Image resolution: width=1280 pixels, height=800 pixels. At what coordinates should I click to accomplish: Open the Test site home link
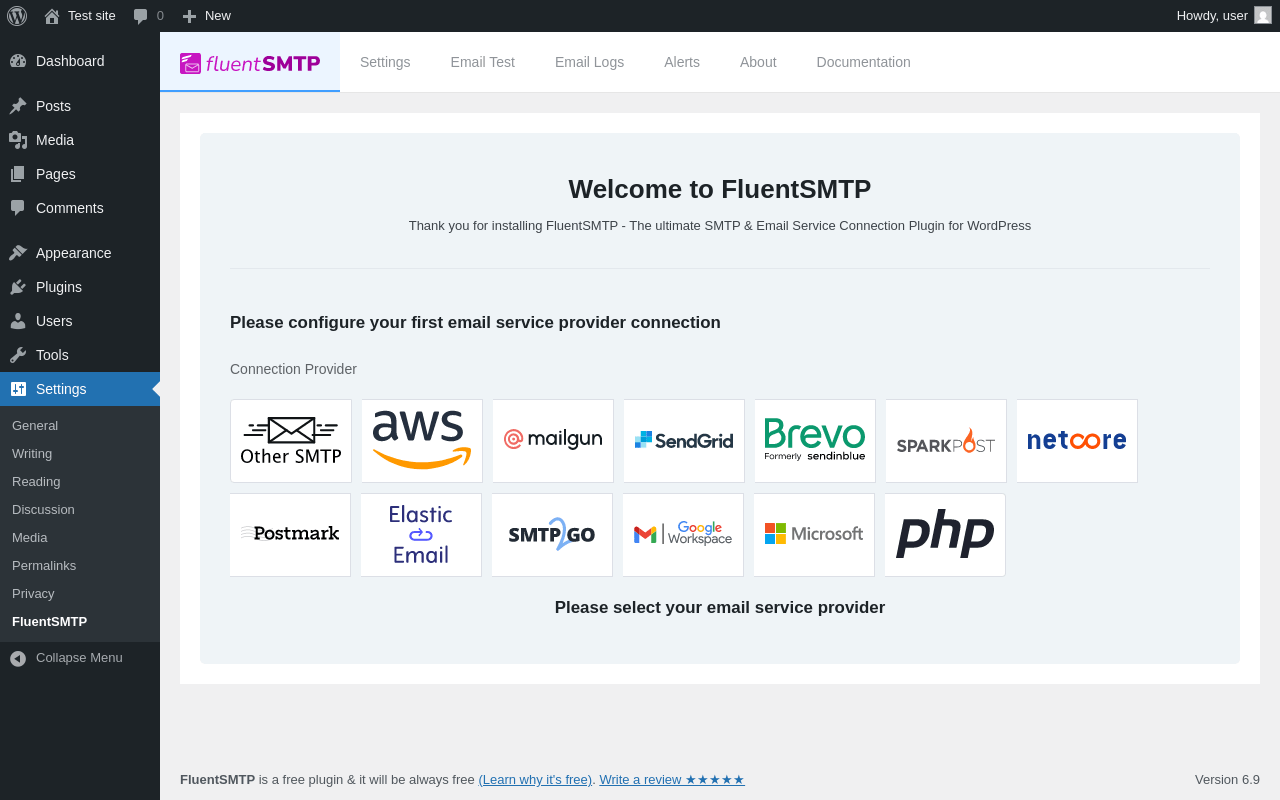80,16
